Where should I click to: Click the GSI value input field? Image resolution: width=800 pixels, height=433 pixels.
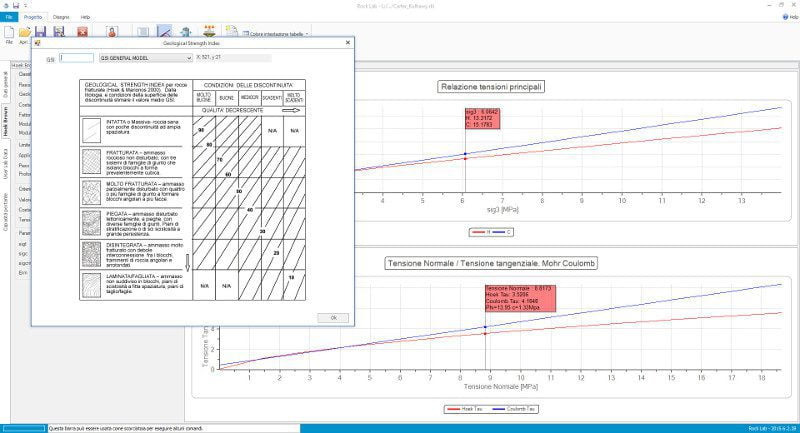[x=78, y=58]
